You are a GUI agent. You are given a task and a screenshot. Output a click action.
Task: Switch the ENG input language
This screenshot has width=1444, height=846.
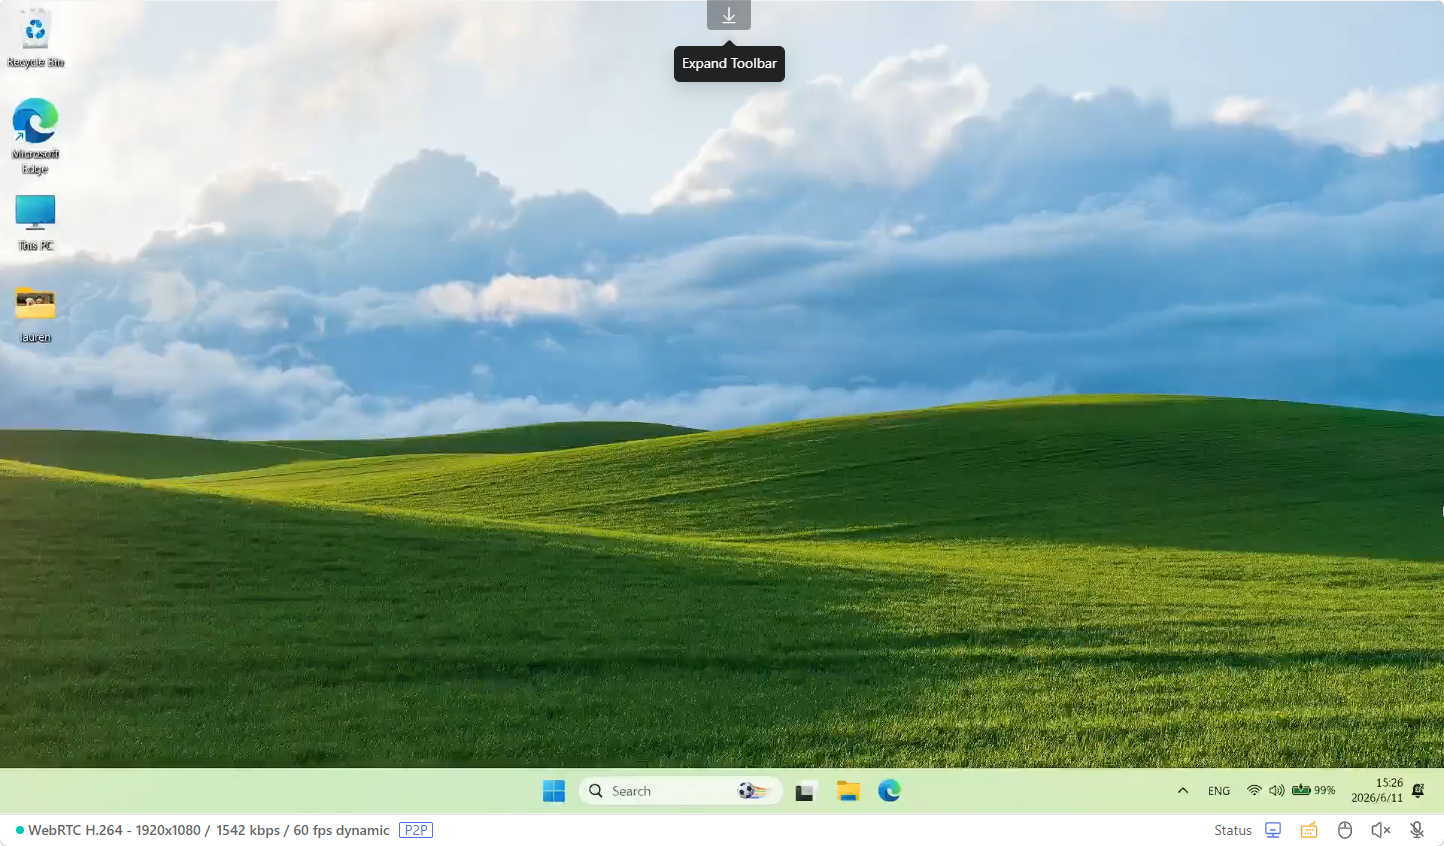pos(1219,791)
